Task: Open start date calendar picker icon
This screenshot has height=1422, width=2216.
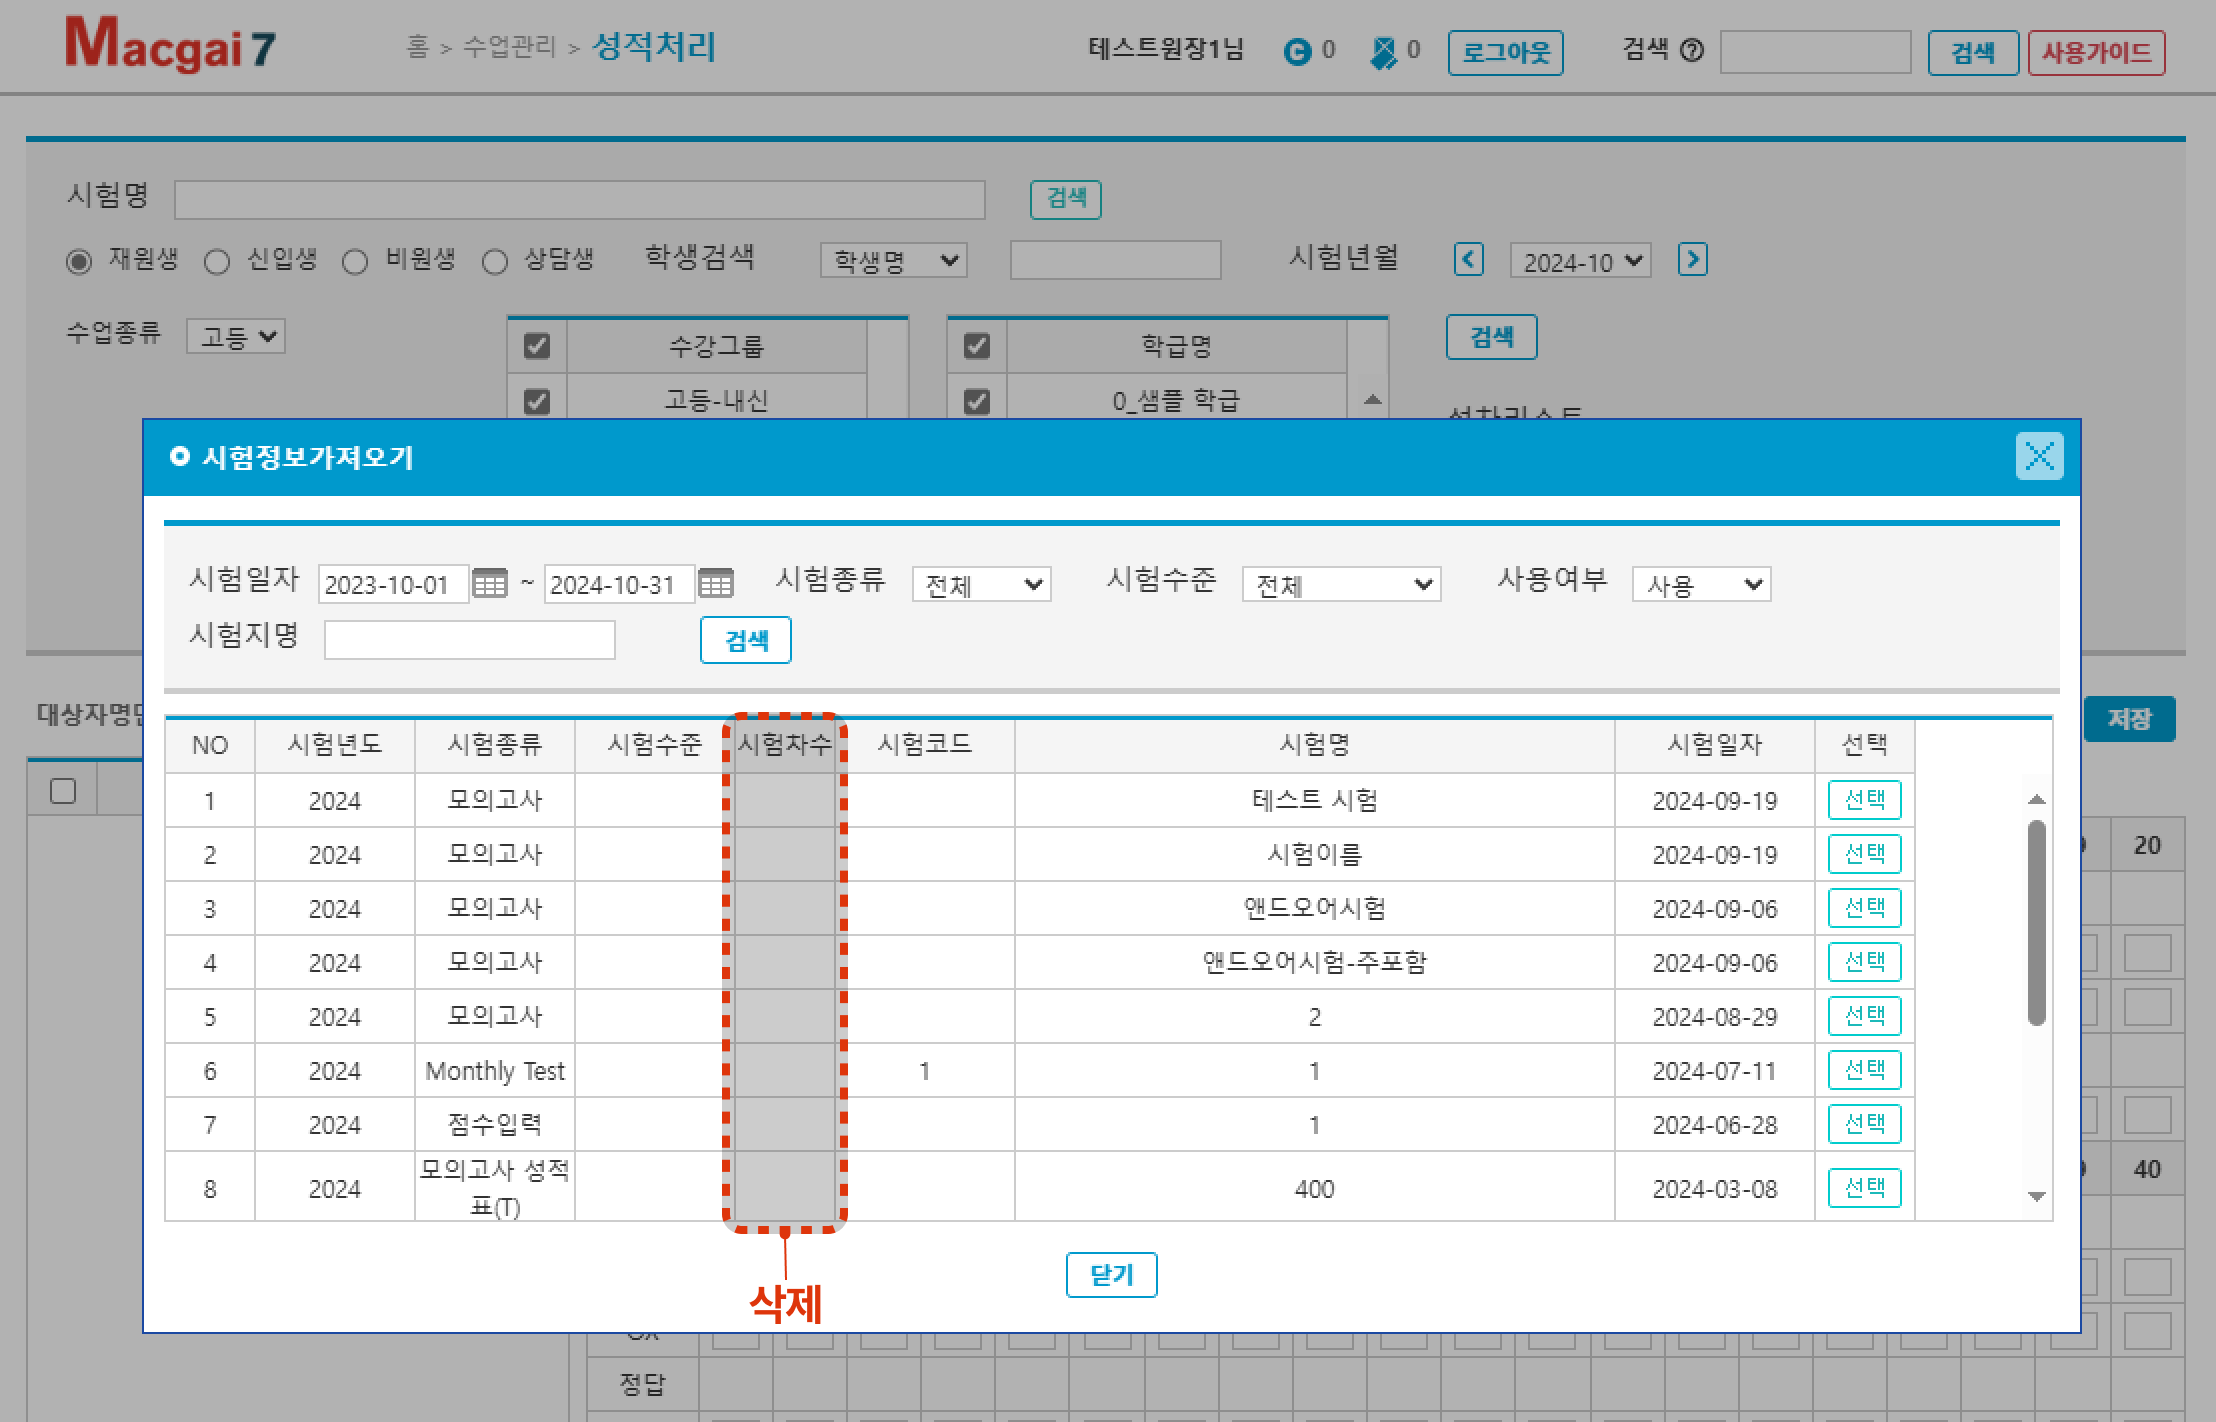Action: coord(489,584)
